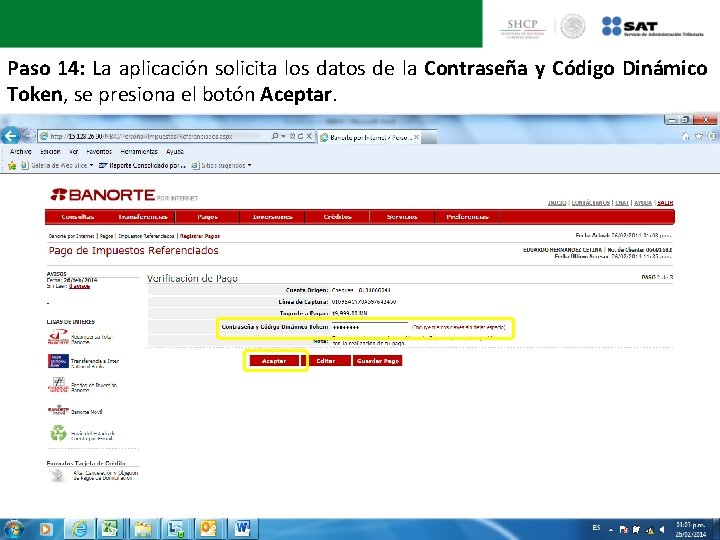Open the Preferencias tab
Image resolution: width=720 pixels, height=540 pixels.
click(x=467, y=217)
